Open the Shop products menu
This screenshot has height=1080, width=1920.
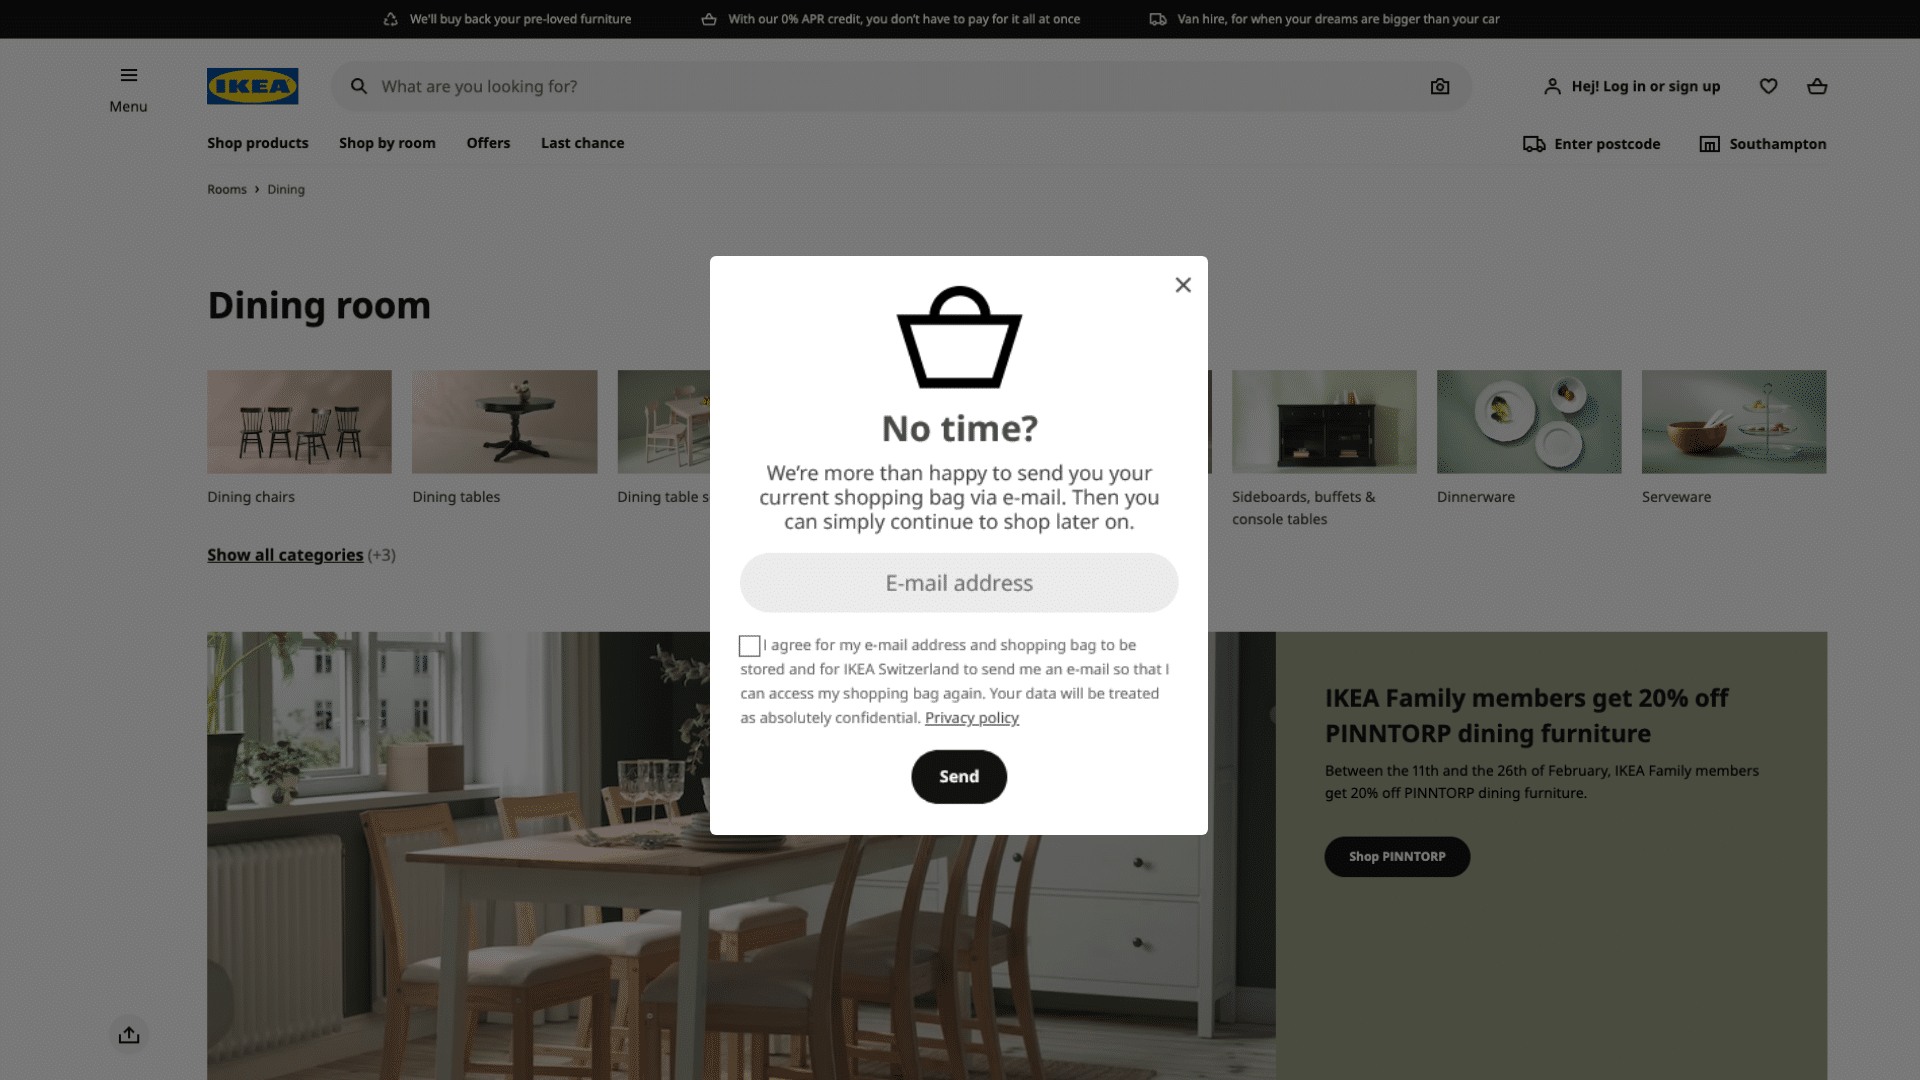[258, 143]
